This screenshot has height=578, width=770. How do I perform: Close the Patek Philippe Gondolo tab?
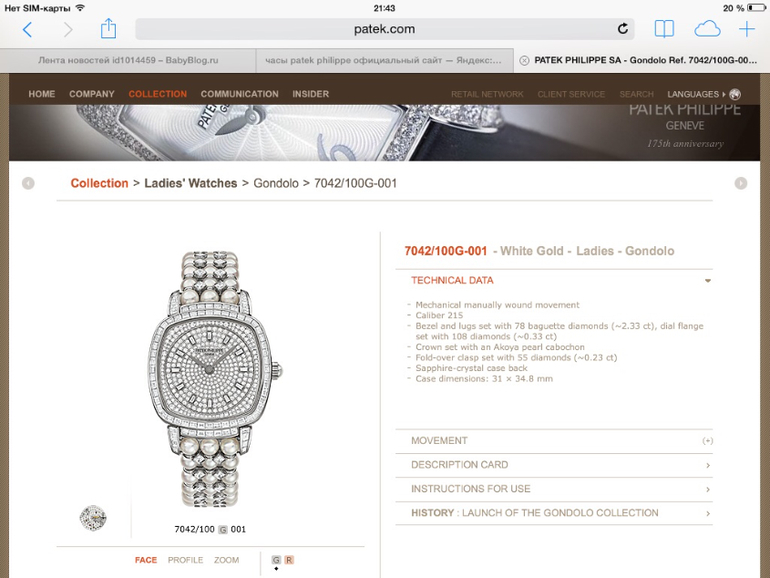(x=524, y=60)
